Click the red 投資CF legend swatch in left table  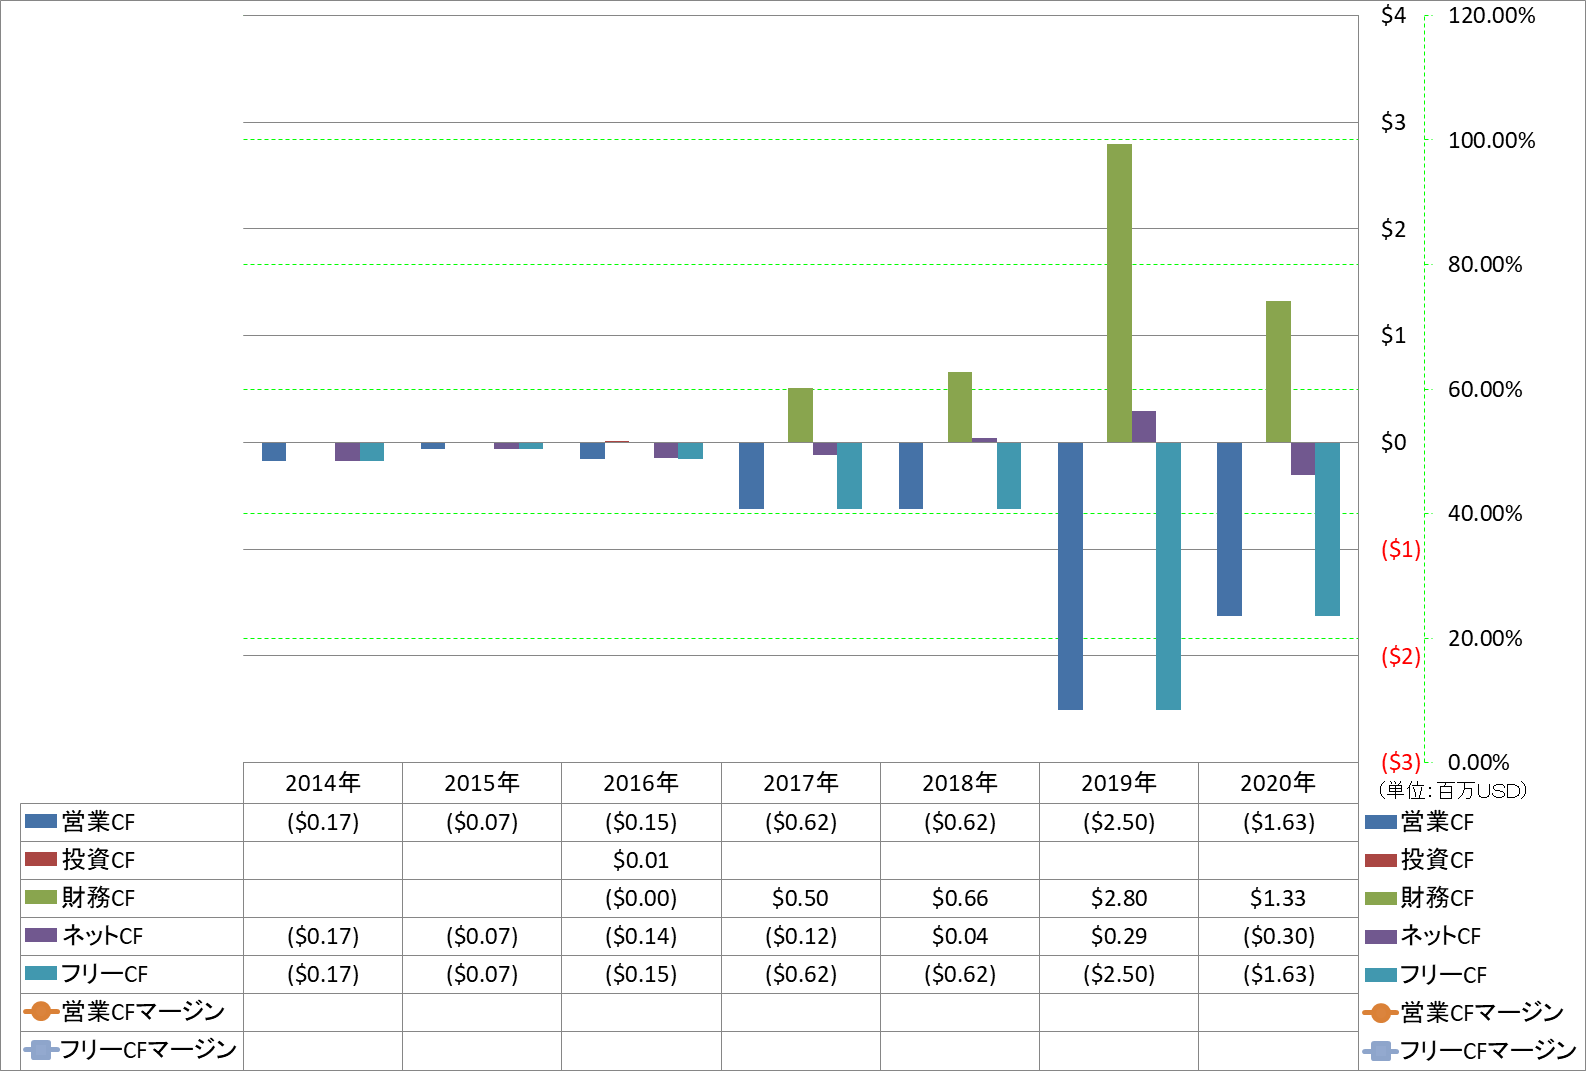click(41, 859)
